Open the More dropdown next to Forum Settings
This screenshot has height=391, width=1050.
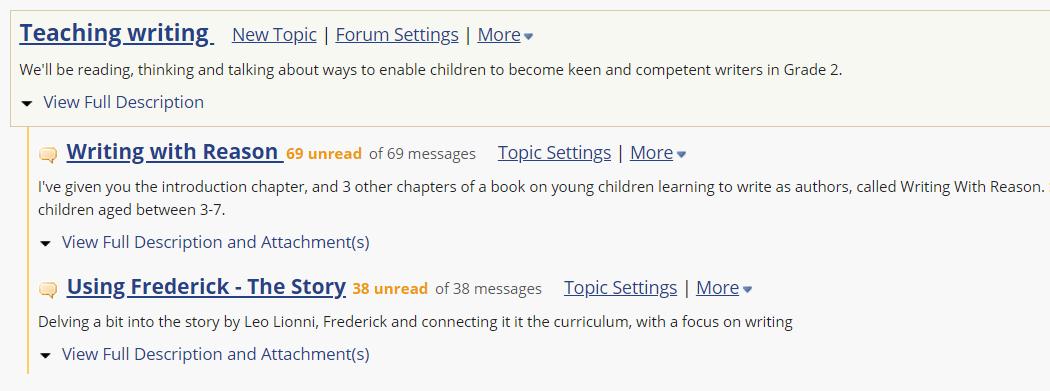(x=499, y=35)
